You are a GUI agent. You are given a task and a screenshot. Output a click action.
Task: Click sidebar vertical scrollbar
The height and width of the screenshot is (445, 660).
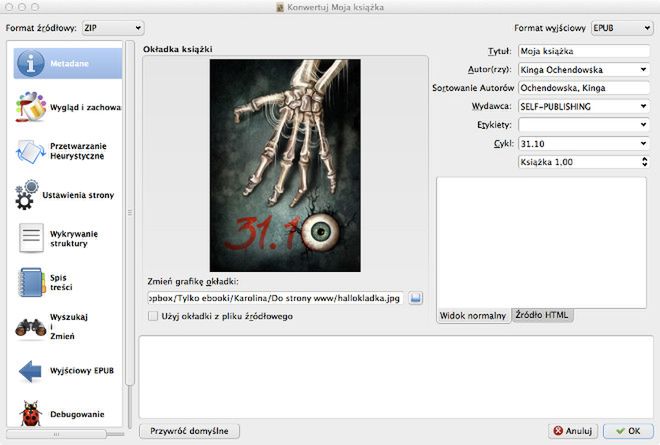pyautogui.click(x=130, y=213)
